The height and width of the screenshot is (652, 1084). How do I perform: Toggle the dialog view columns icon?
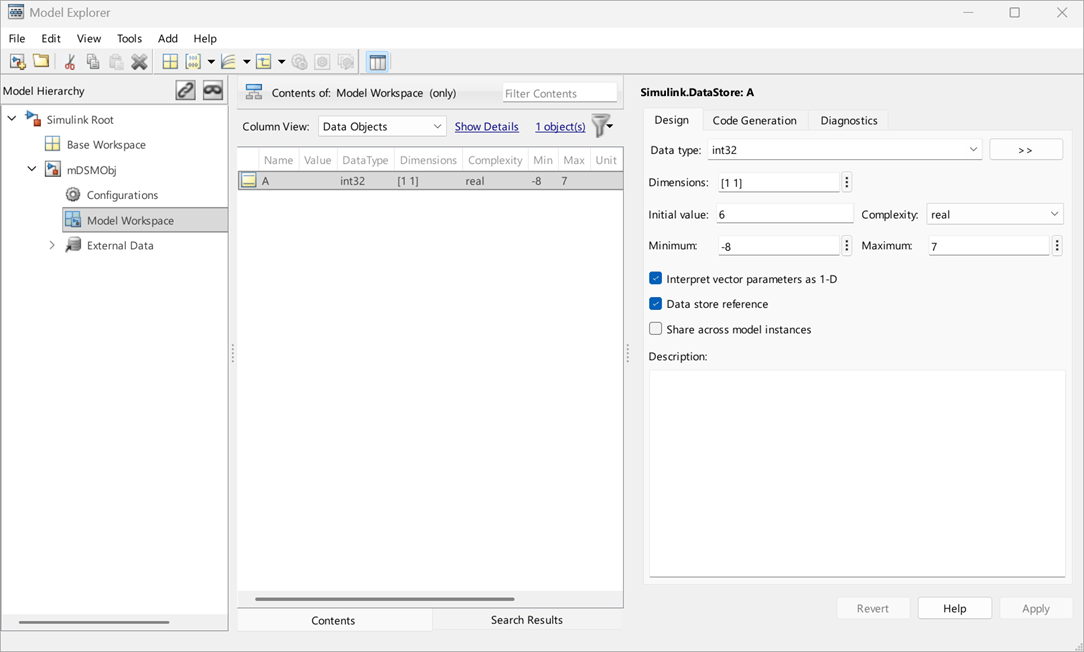pos(377,62)
